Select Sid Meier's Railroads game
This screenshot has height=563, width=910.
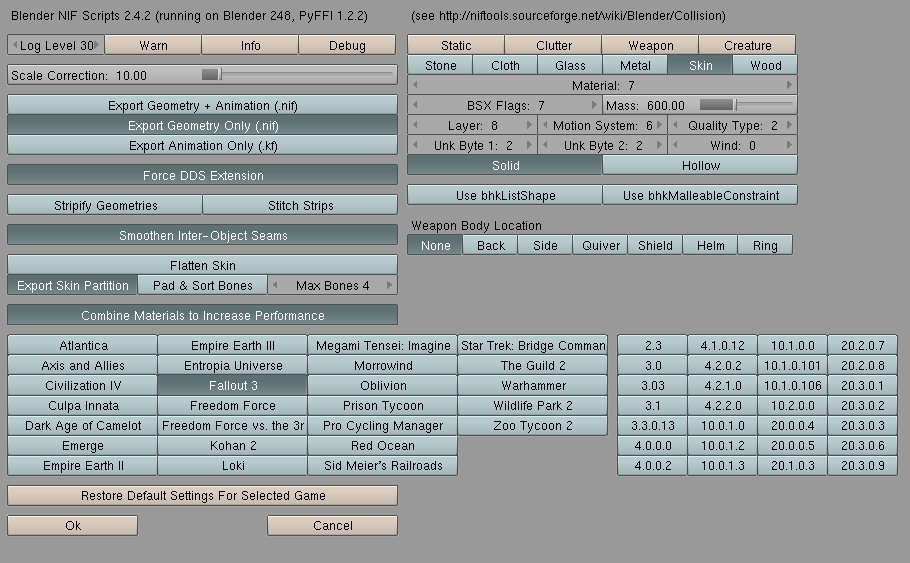(x=382, y=465)
